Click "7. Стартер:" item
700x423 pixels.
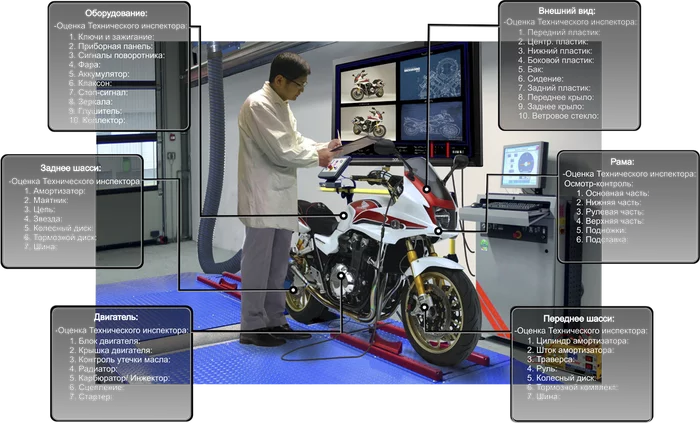[x=91, y=396]
